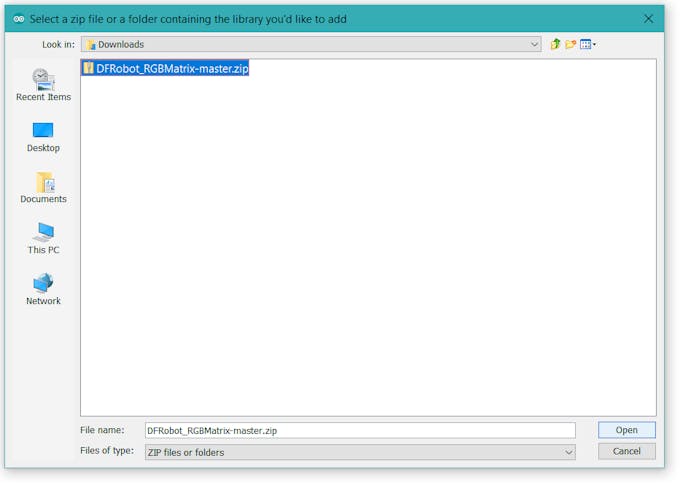This screenshot has height=485, width=680.
Task: Go to Desktop location
Action: [43, 137]
